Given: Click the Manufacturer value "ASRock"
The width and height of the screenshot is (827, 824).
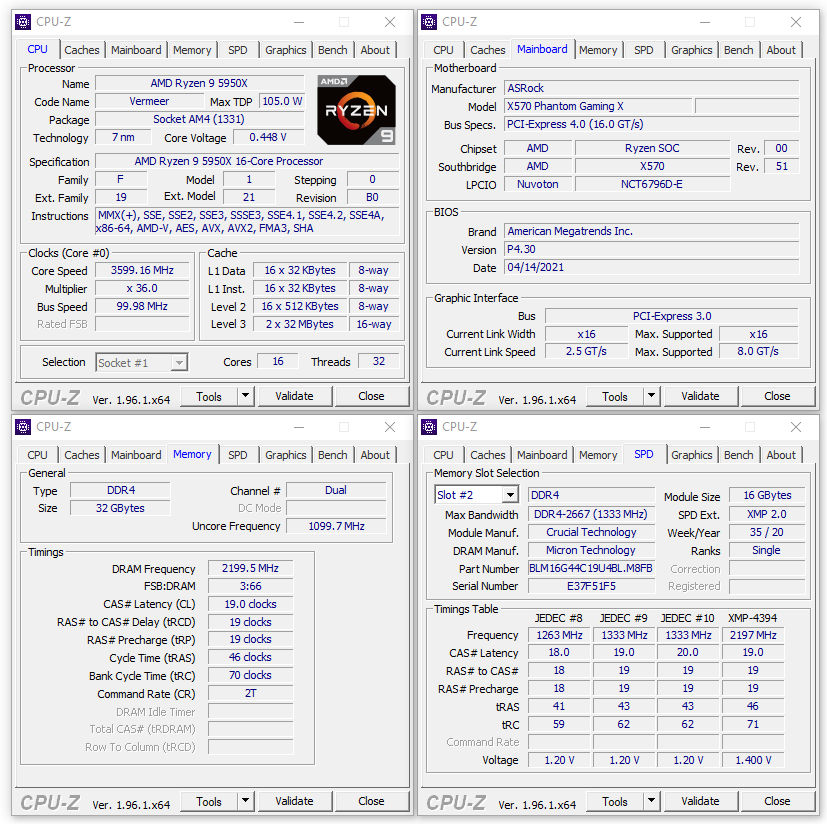Looking at the screenshot, I should point(651,88).
